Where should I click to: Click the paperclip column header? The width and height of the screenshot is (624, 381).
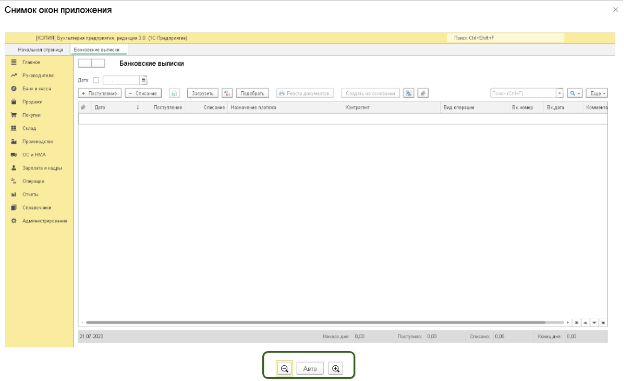83,107
